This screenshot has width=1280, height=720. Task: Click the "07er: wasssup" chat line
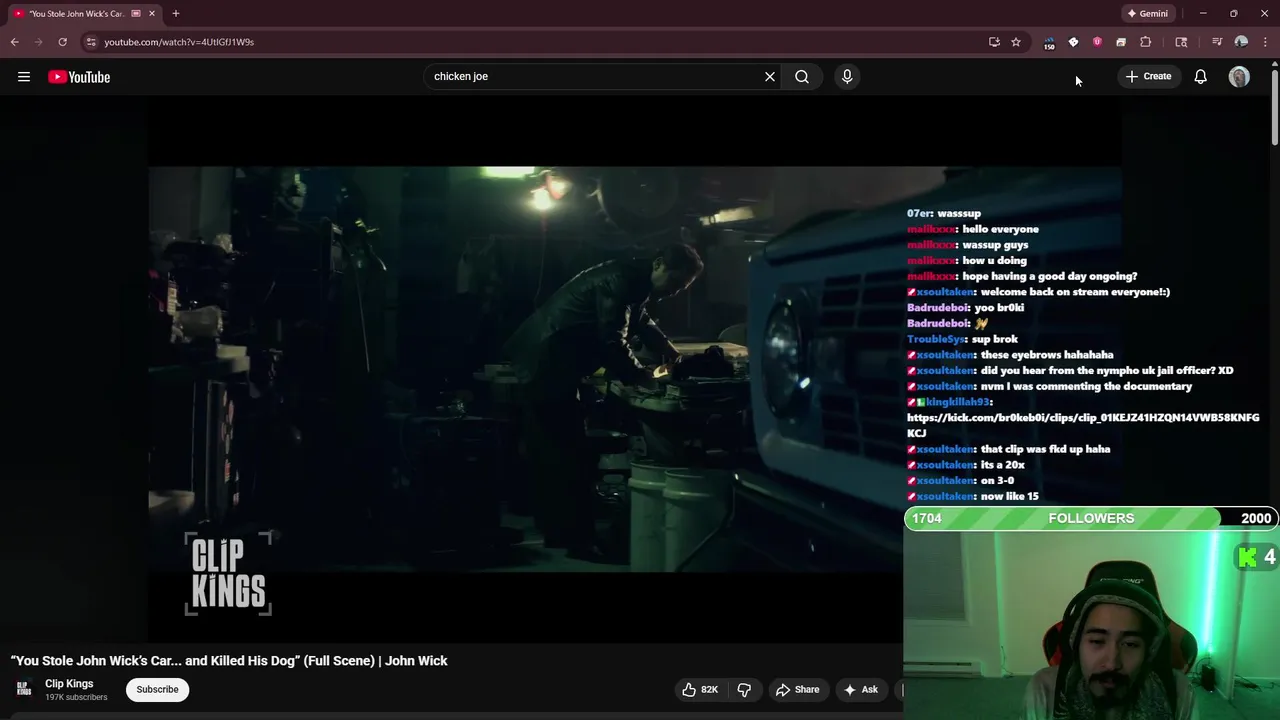point(944,213)
